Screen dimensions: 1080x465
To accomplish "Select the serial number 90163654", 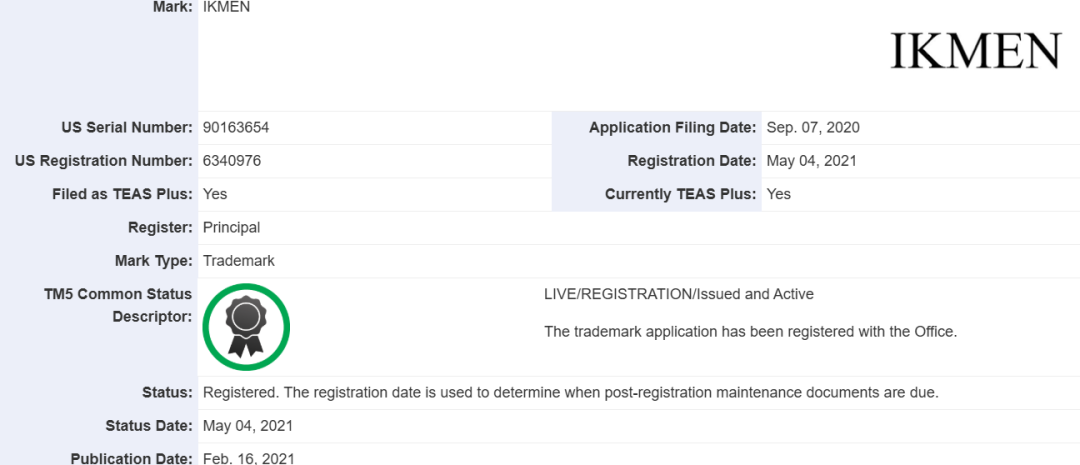I will pos(236,127).
